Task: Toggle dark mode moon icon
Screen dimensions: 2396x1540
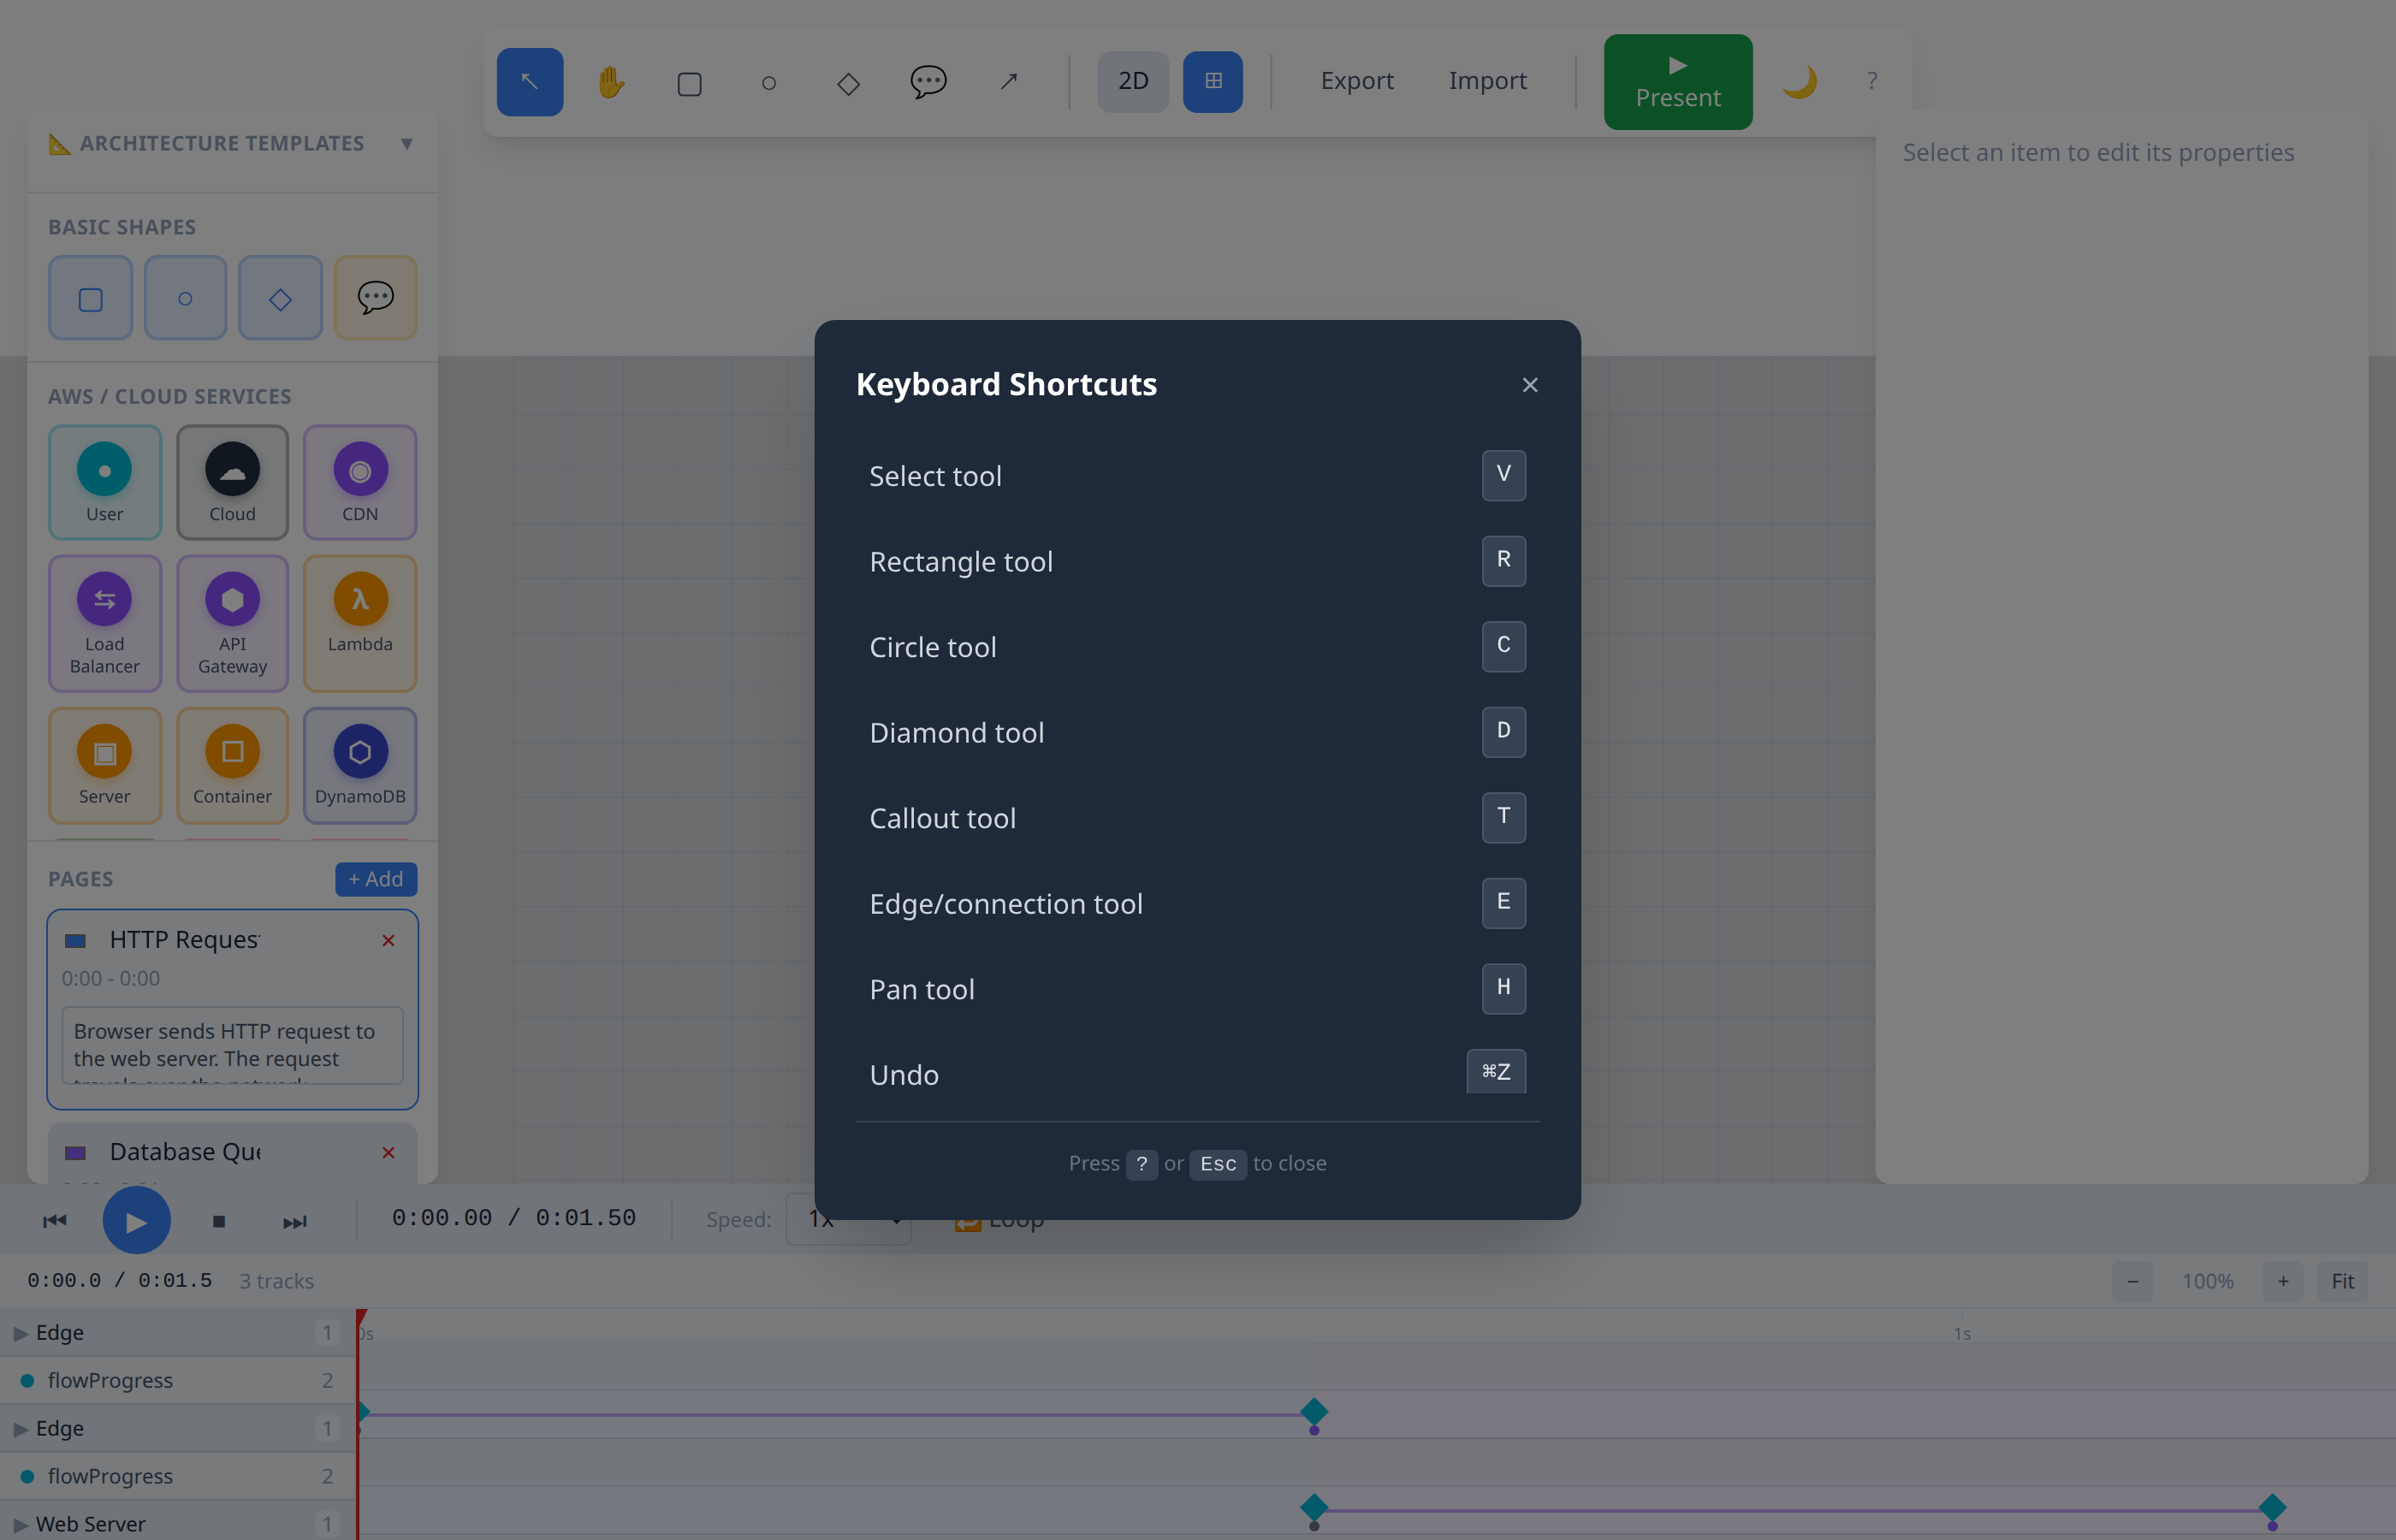Action: (x=1799, y=81)
